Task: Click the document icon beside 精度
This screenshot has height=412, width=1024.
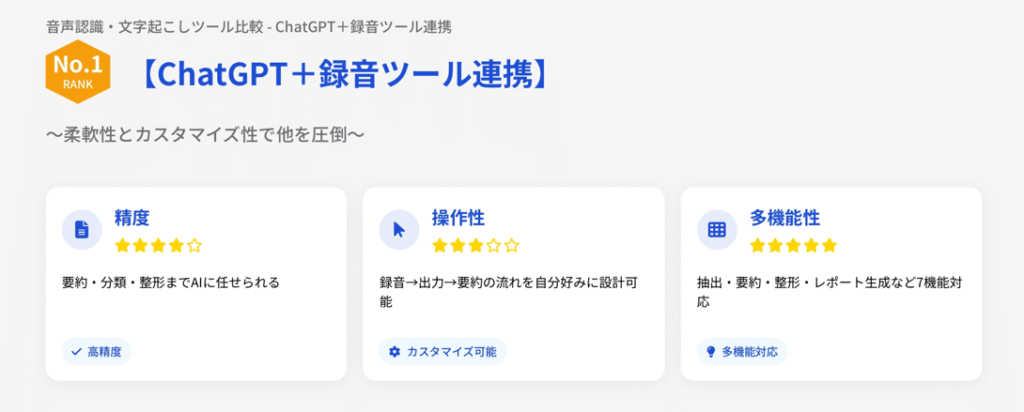Action: point(82,230)
